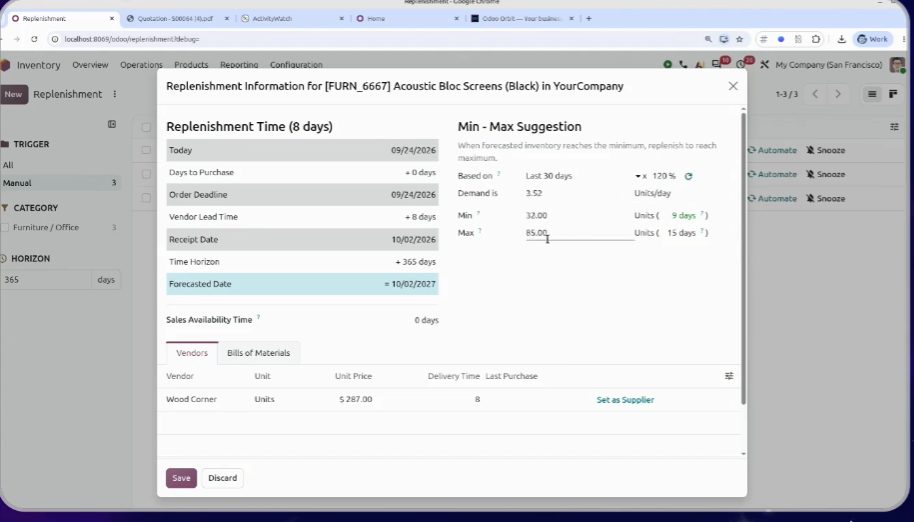Show help for Sales Availability Time

tap(258, 318)
